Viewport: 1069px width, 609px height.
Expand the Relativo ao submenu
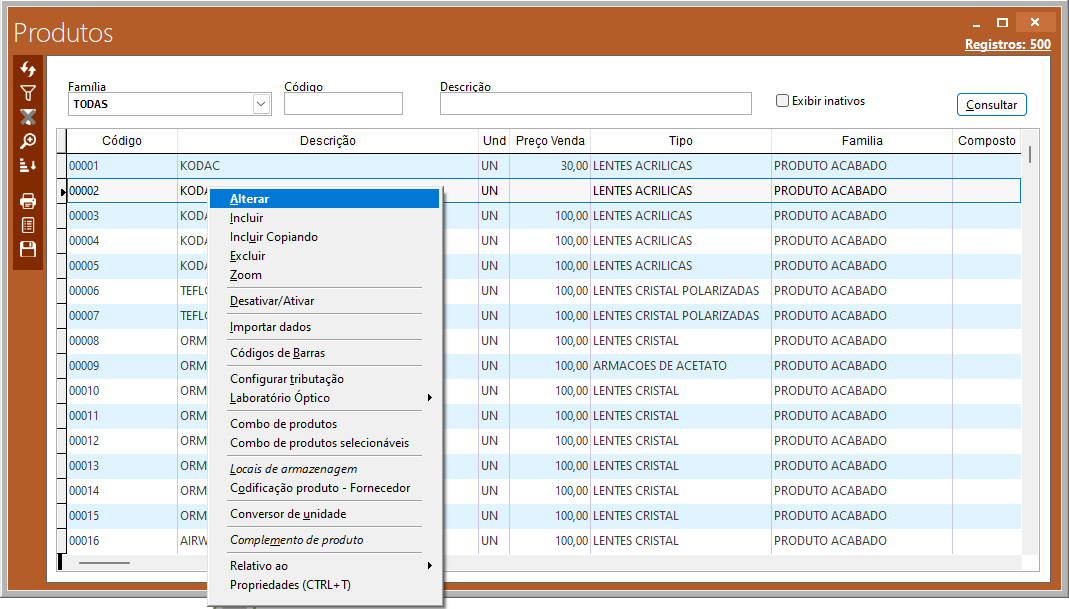(429, 566)
